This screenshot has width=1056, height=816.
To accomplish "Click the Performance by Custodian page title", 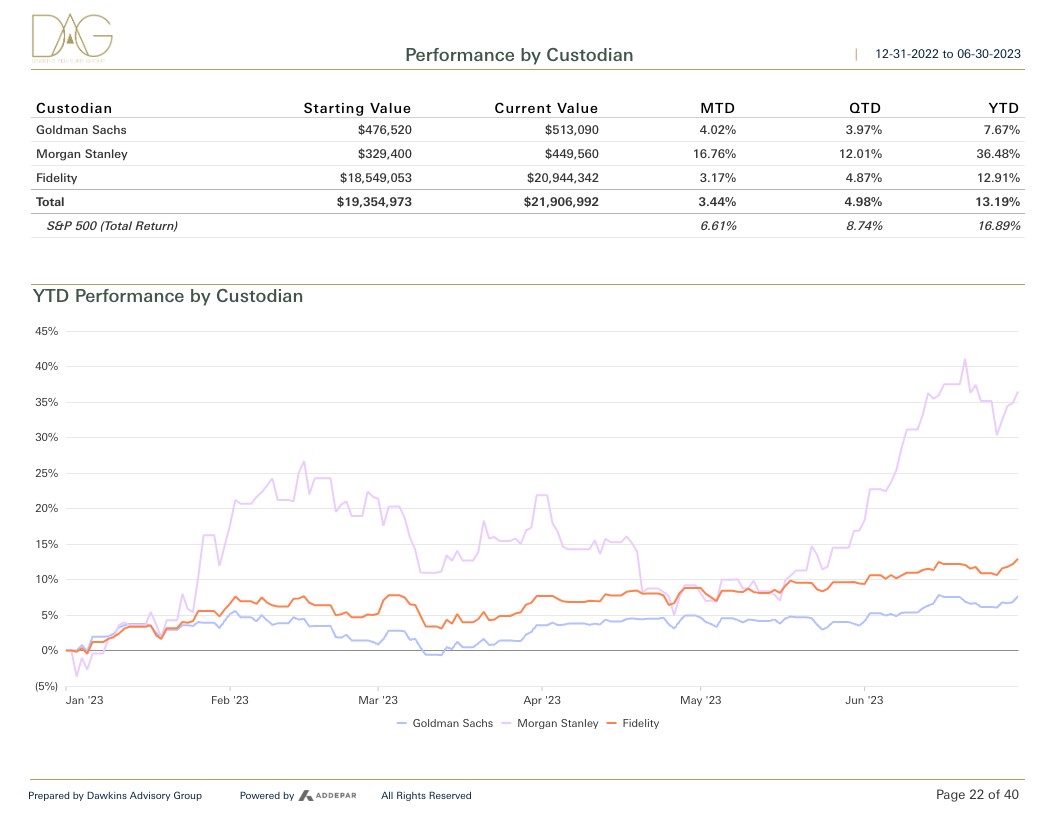I will pos(519,55).
